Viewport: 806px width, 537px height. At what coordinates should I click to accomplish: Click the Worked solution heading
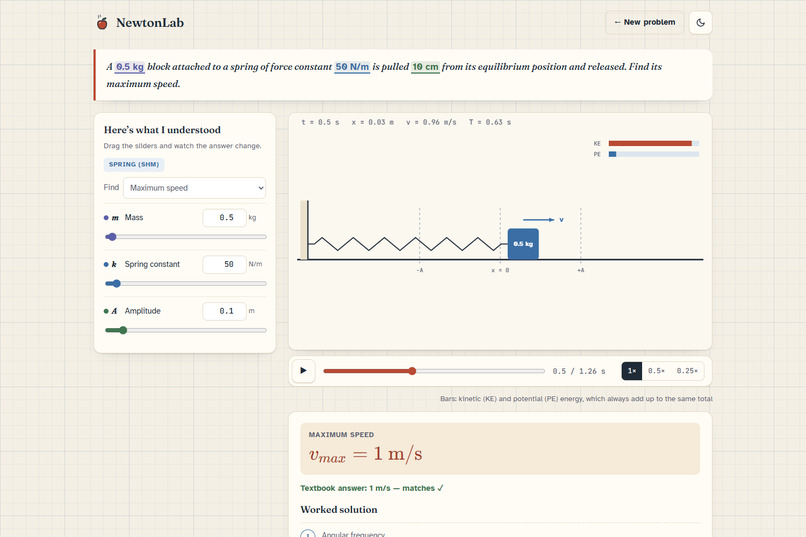click(x=339, y=510)
